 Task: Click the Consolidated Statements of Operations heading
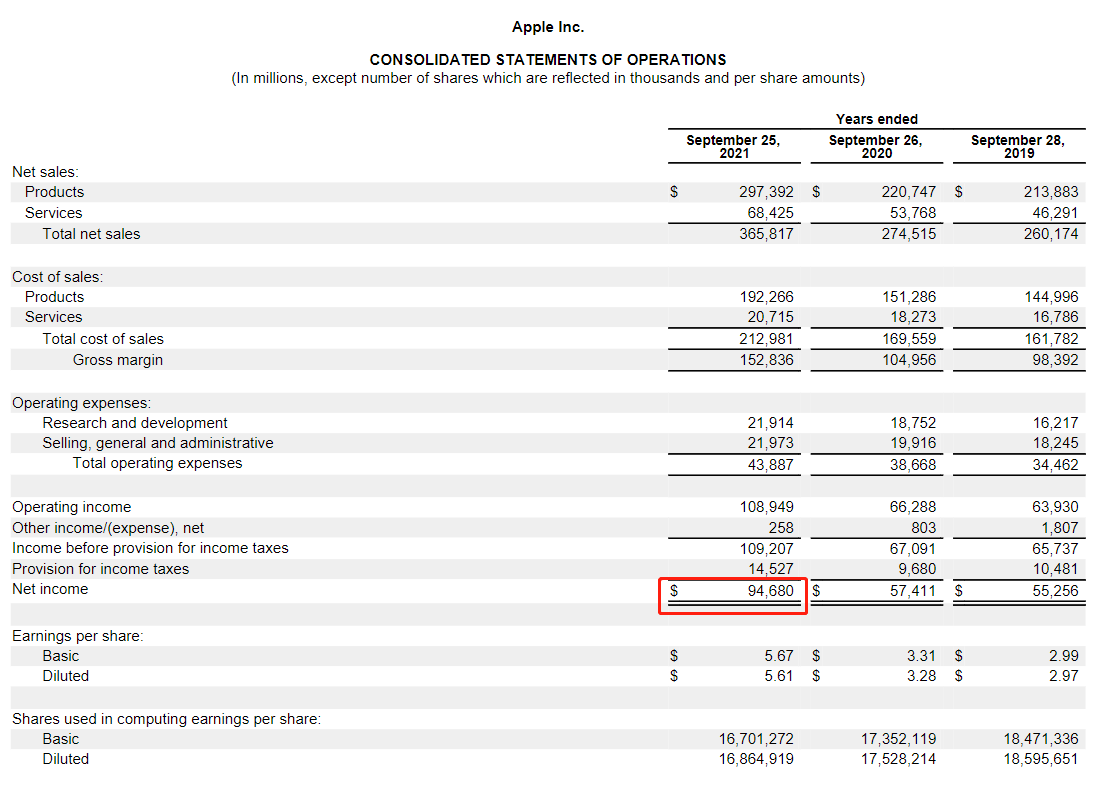[x=548, y=60]
